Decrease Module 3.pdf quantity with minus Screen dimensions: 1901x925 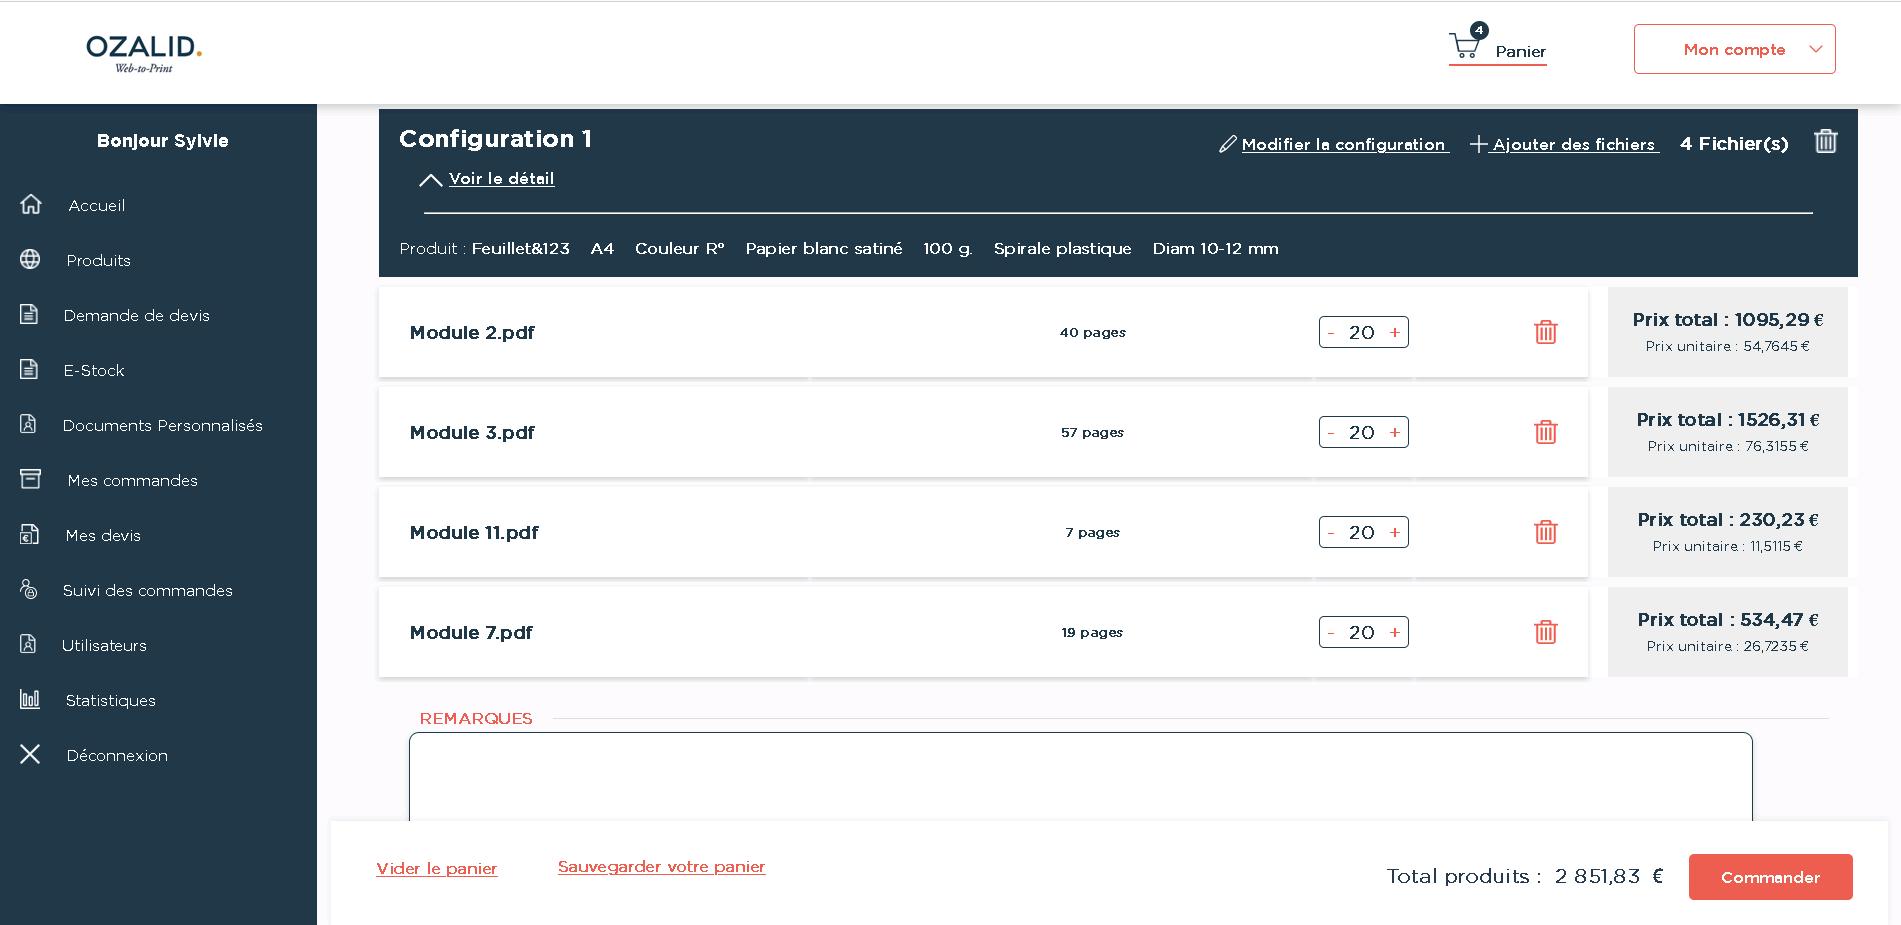coord(1331,433)
